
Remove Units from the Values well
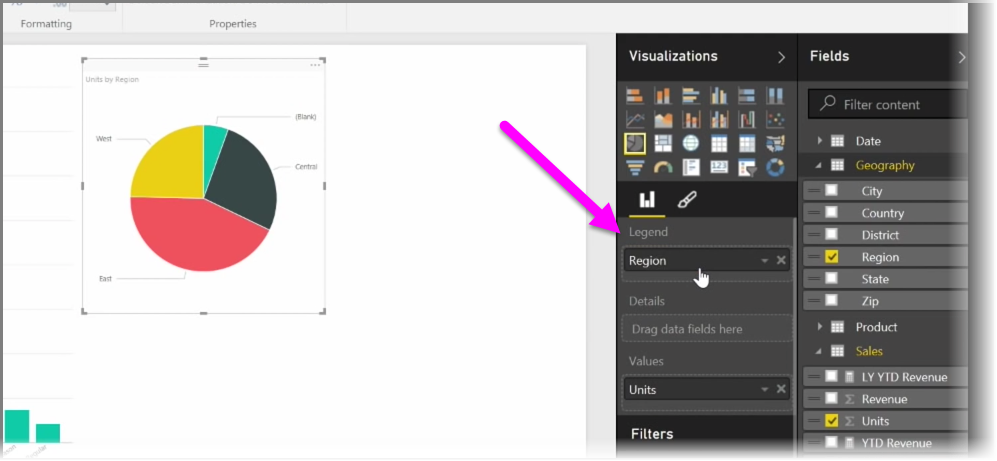(781, 390)
